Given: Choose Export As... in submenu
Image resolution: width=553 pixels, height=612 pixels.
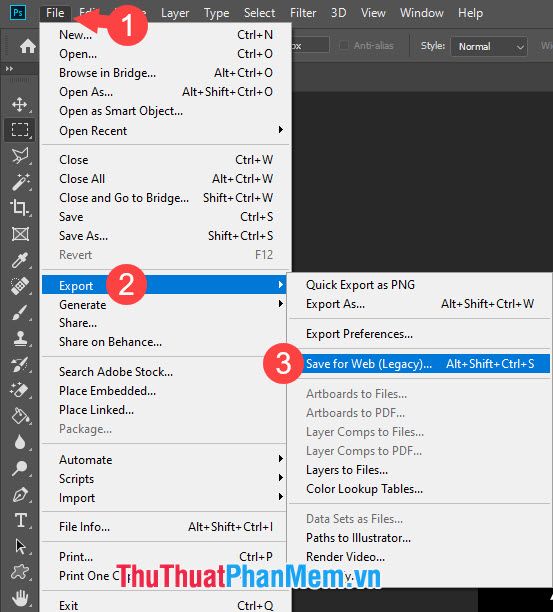Looking at the screenshot, I should coord(420,304).
